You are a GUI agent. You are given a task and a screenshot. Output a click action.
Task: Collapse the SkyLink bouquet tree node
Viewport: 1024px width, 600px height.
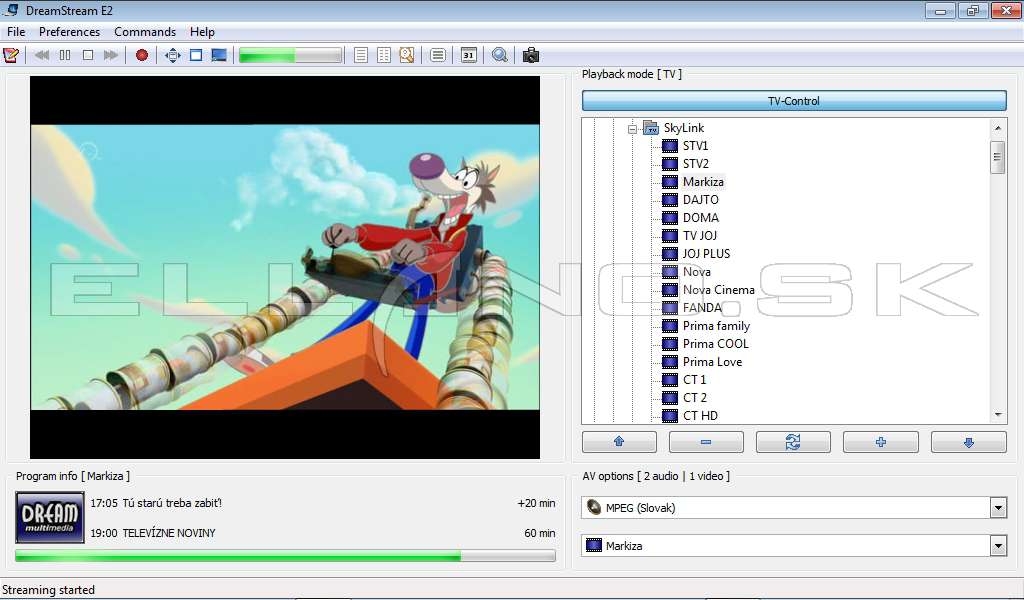(632, 129)
